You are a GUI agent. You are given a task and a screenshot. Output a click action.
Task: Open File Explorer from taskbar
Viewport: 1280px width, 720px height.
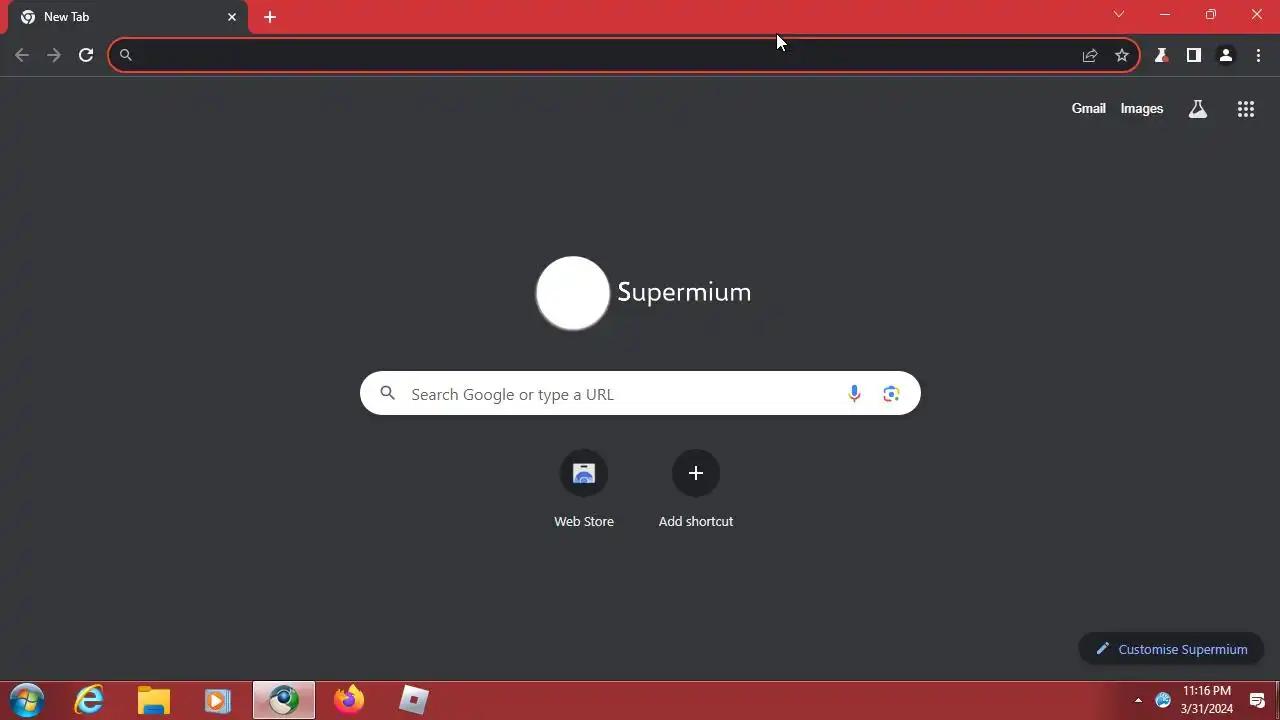(x=154, y=700)
